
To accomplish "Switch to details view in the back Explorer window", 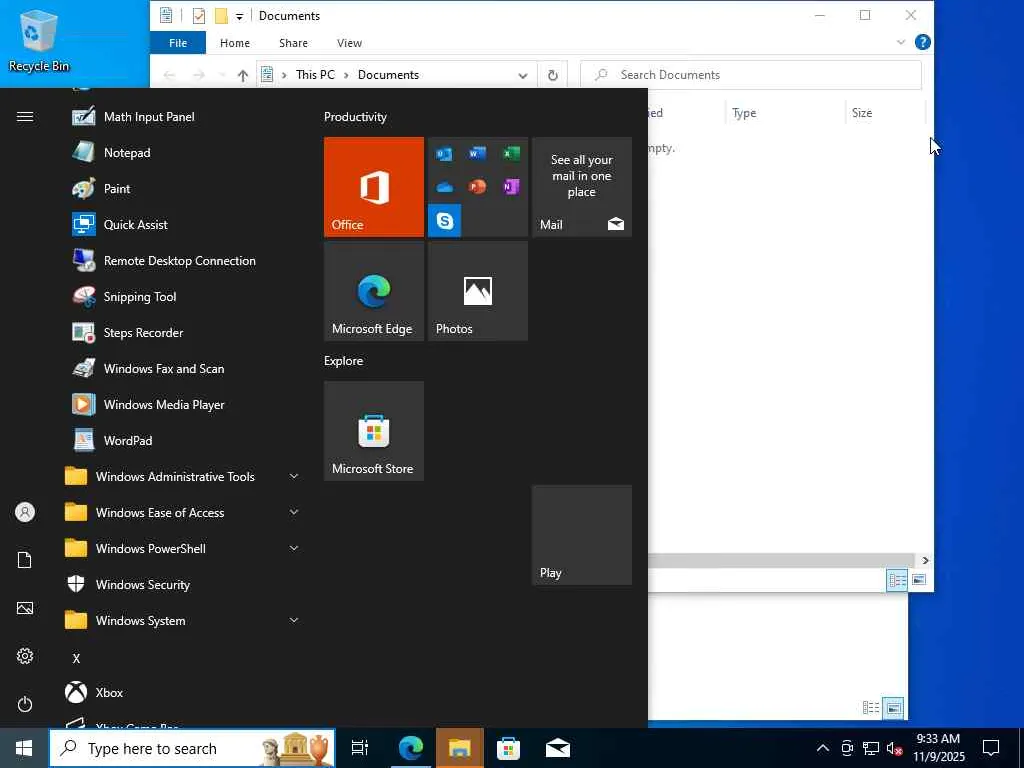I will pyautogui.click(x=871, y=708).
